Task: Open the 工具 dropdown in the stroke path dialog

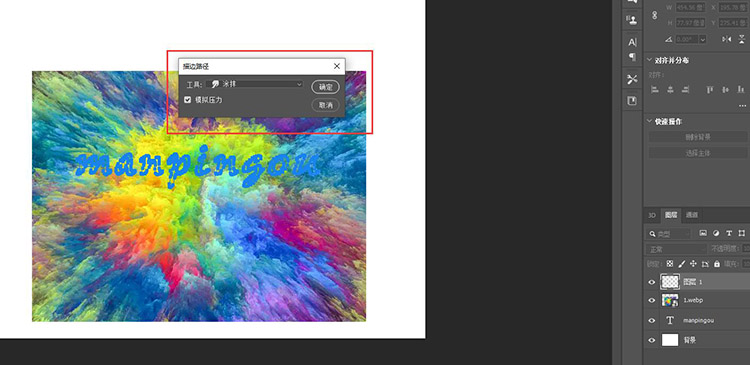Action: [x=256, y=84]
